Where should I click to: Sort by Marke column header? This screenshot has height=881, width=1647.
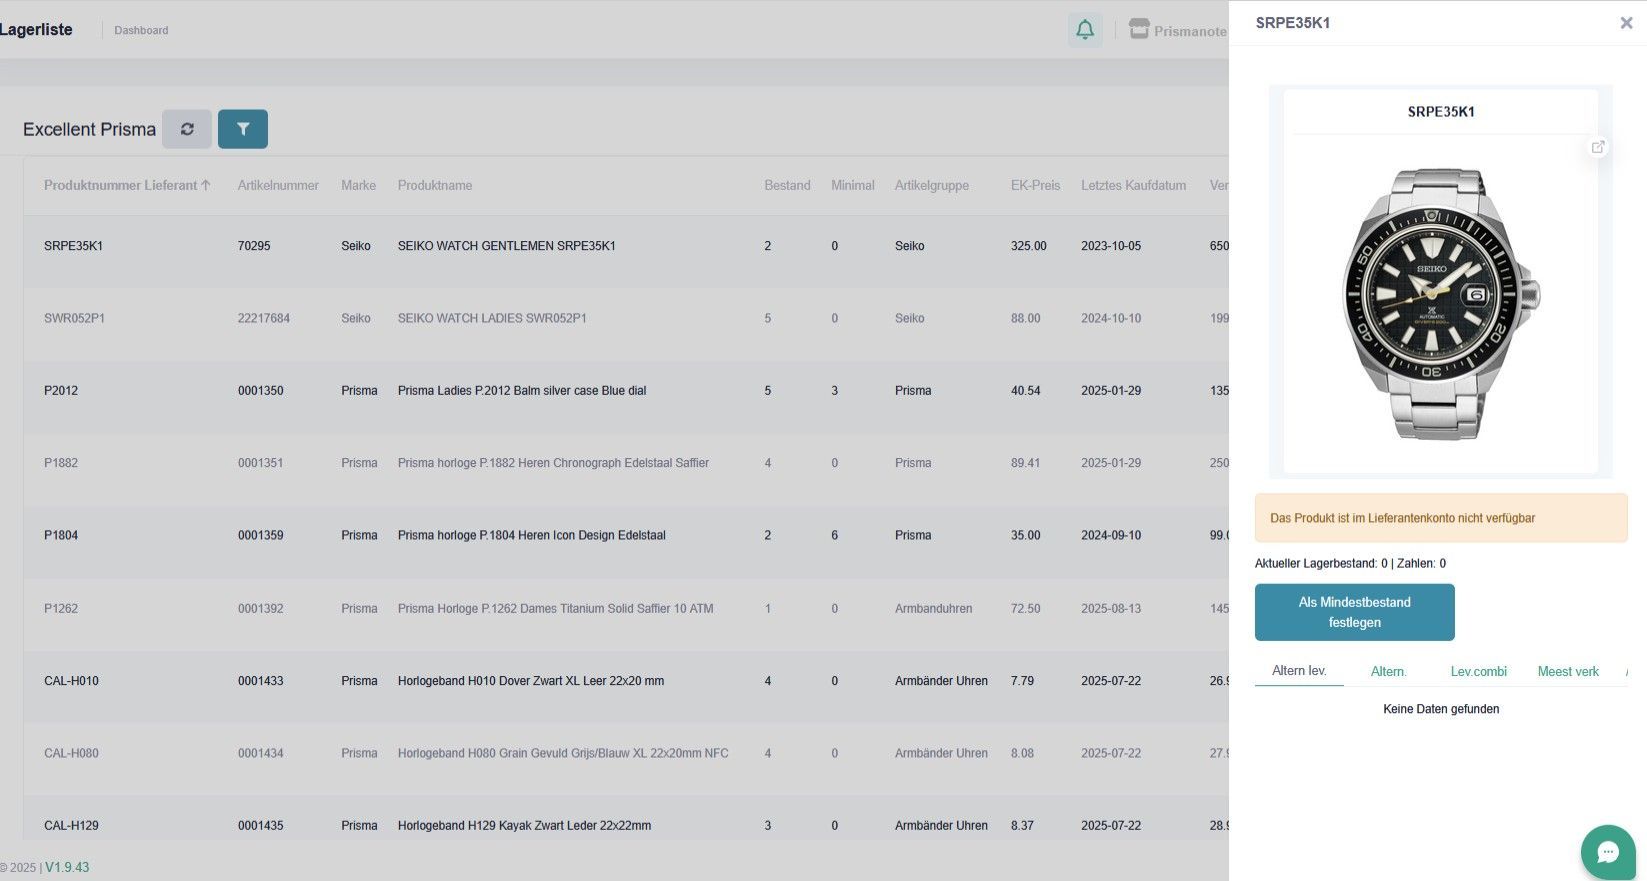pos(358,185)
